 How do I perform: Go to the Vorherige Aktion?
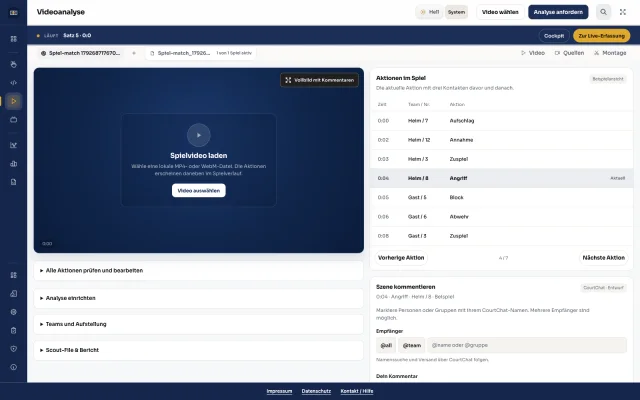coord(401,258)
